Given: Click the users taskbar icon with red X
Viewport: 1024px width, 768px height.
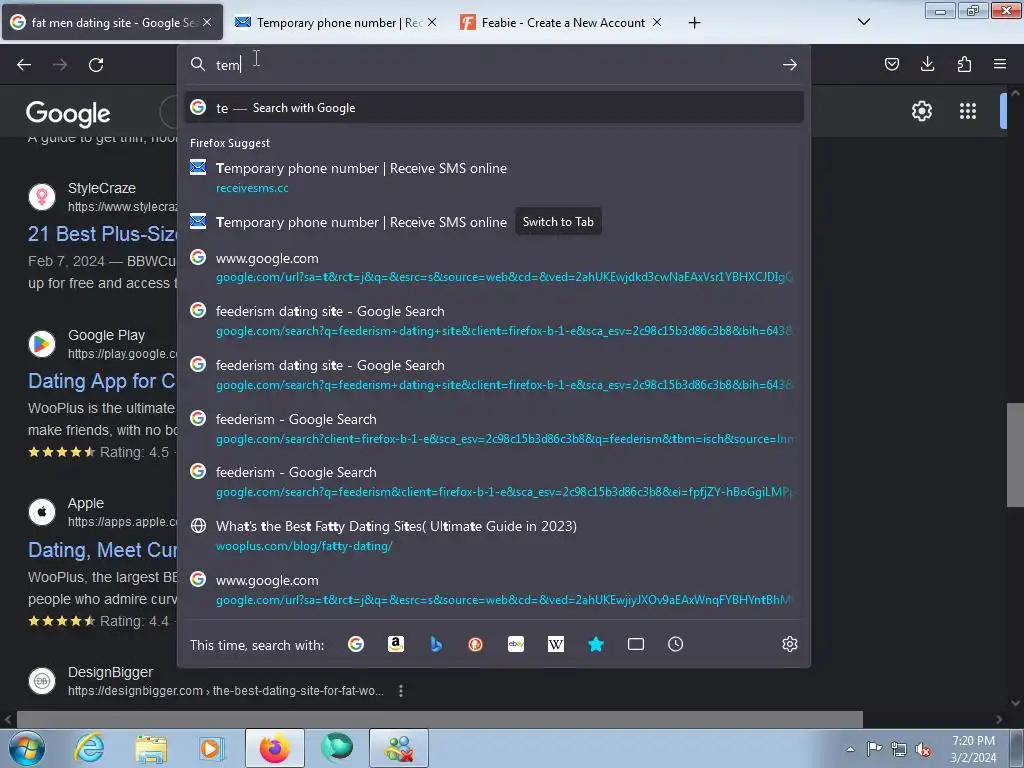Looking at the screenshot, I should pos(399,748).
